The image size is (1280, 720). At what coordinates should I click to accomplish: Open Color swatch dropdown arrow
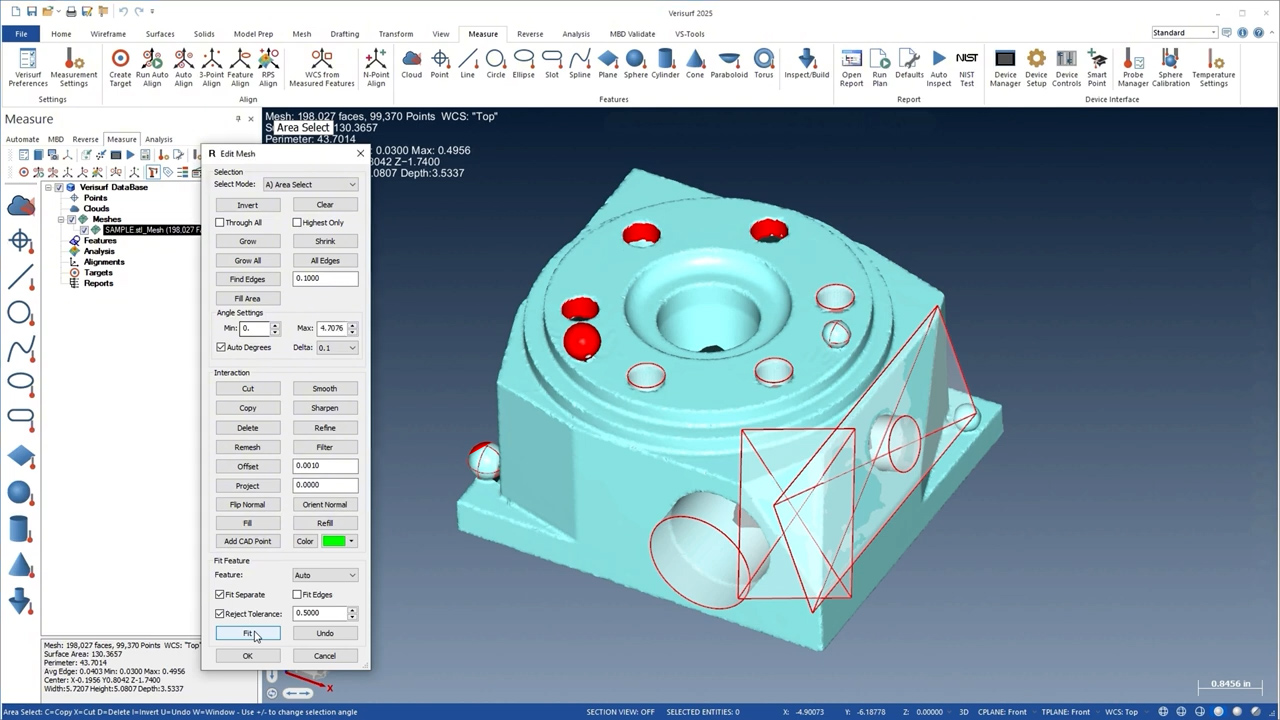351,541
